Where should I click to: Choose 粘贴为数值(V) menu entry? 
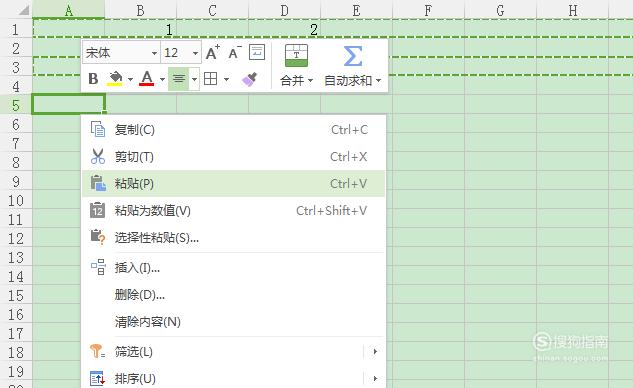[x=233, y=210]
